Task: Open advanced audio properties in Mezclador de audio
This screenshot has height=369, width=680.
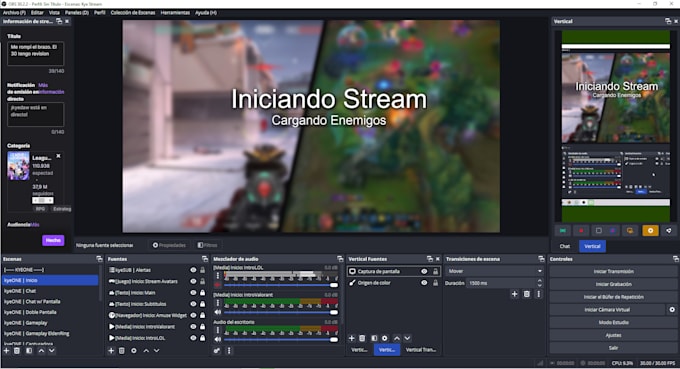Action: coord(217,351)
